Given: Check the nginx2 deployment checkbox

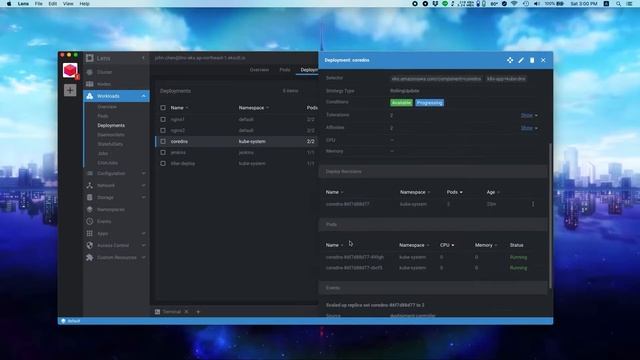Looking at the screenshot, I should point(163,131).
